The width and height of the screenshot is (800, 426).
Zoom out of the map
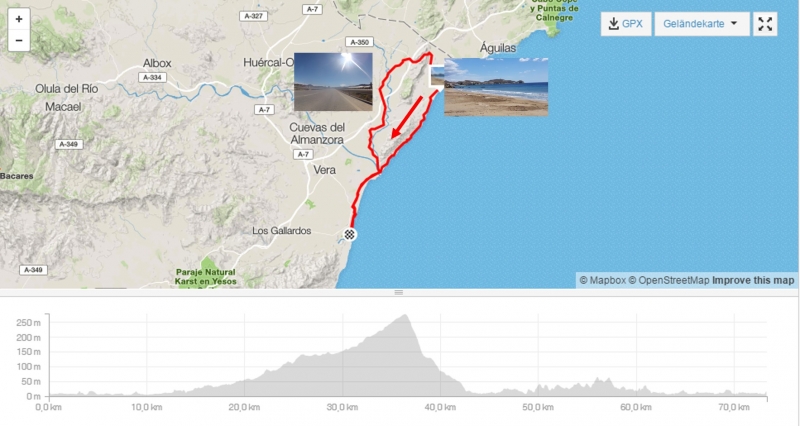(19, 40)
